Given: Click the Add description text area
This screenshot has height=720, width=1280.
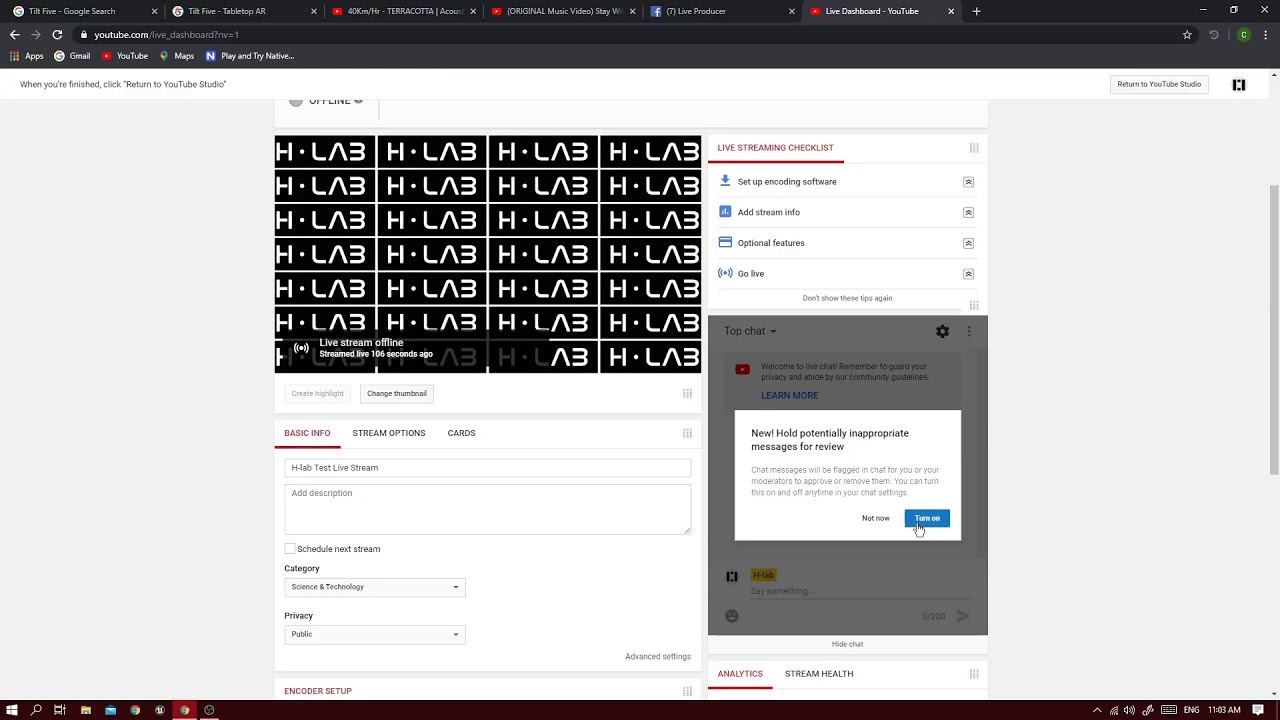Looking at the screenshot, I should (x=488, y=509).
